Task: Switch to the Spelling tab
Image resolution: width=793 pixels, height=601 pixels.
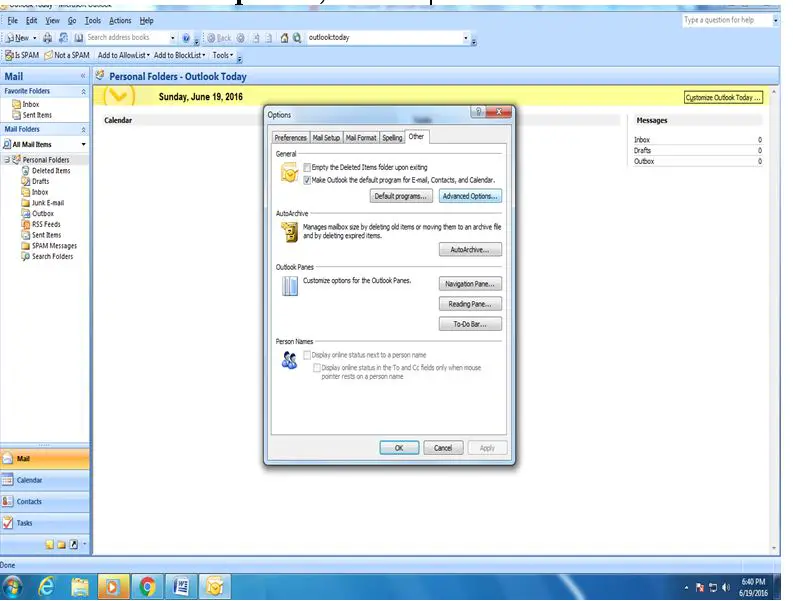Action: click(392, 138)
